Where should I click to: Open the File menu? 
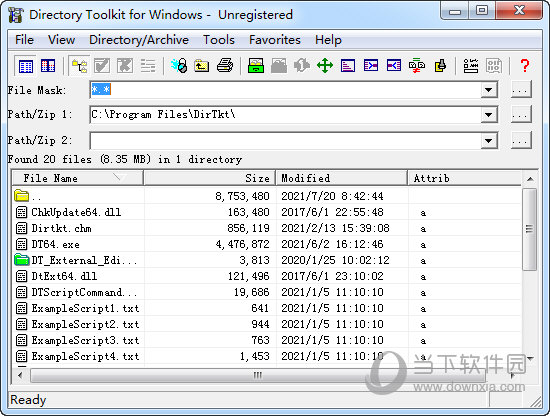[24, 40]
